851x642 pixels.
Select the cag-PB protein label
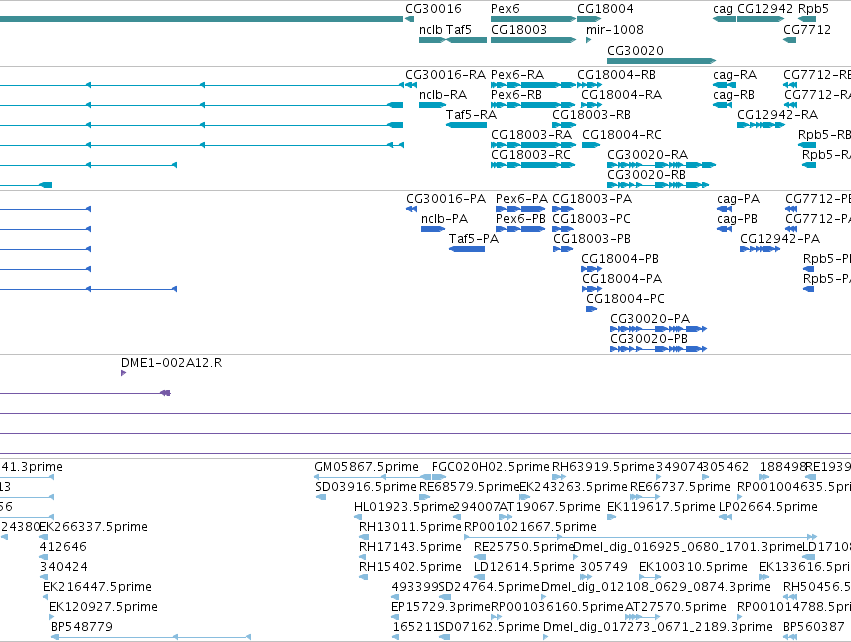click(x=737, y=219)
